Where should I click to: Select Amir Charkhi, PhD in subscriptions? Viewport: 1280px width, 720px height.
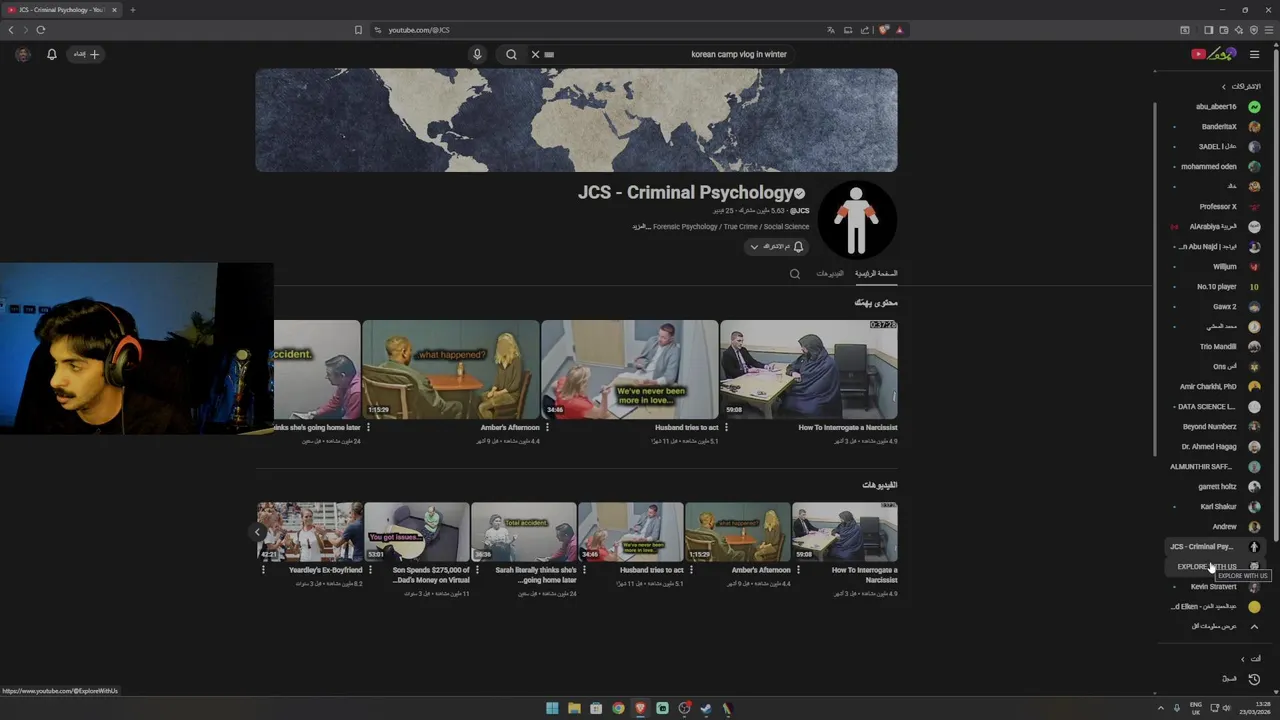[1215, 387]
